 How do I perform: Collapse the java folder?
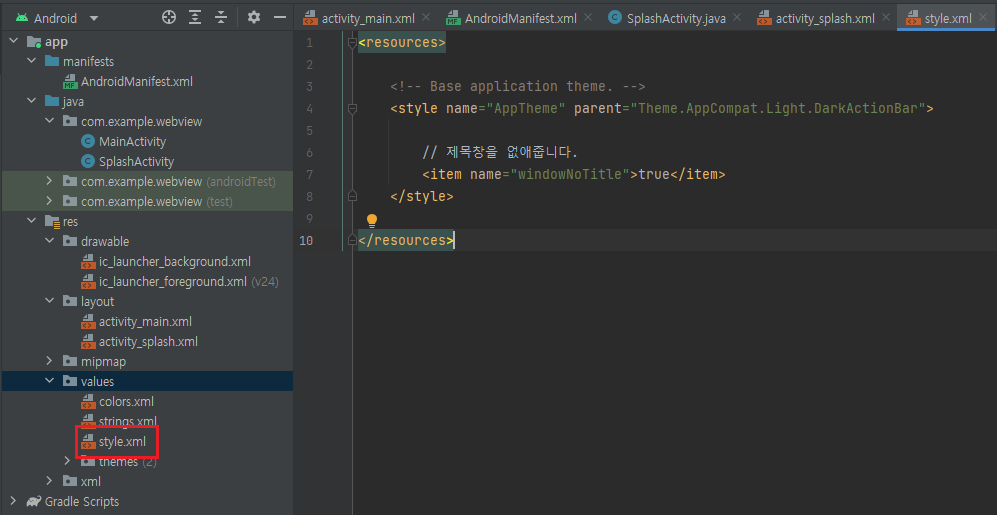coord(32,102)
